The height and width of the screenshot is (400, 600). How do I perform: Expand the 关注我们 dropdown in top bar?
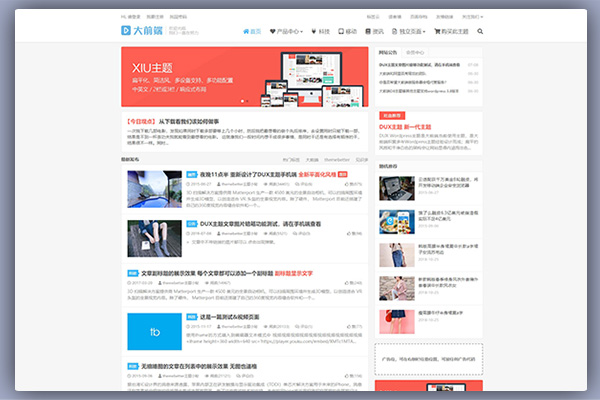pos(472,17)
